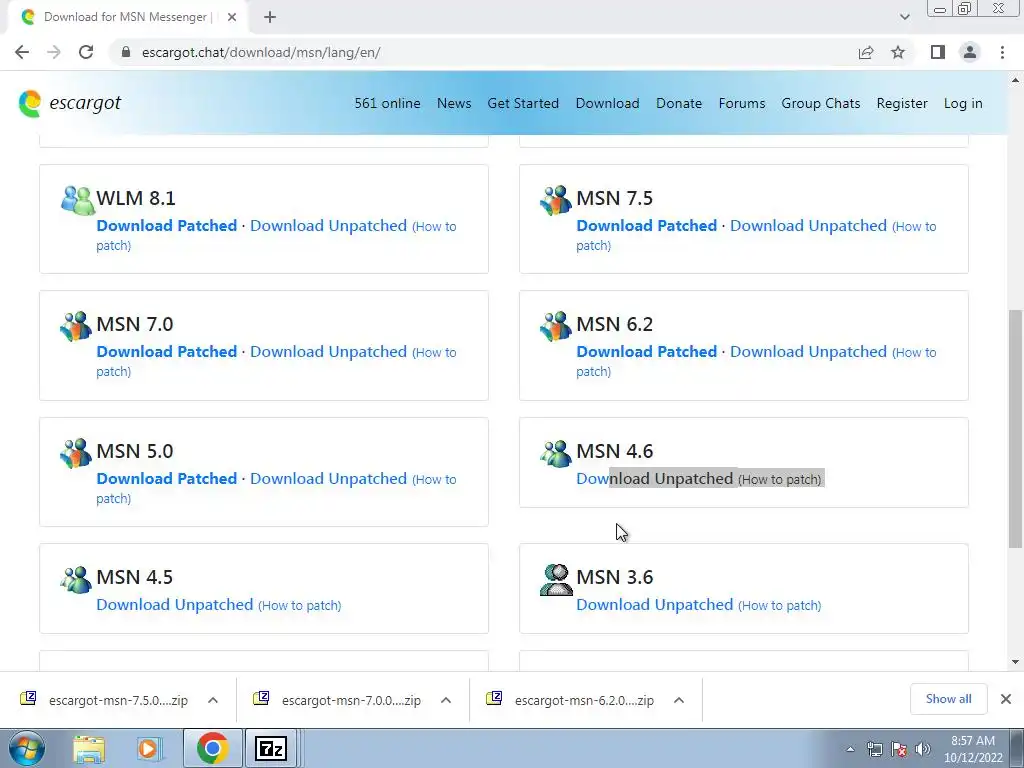Image resolution: width=1024 pixels, height=768 pixels.
Task: Click the page vertical scrollbar thumb
Action: point(1015,428)
